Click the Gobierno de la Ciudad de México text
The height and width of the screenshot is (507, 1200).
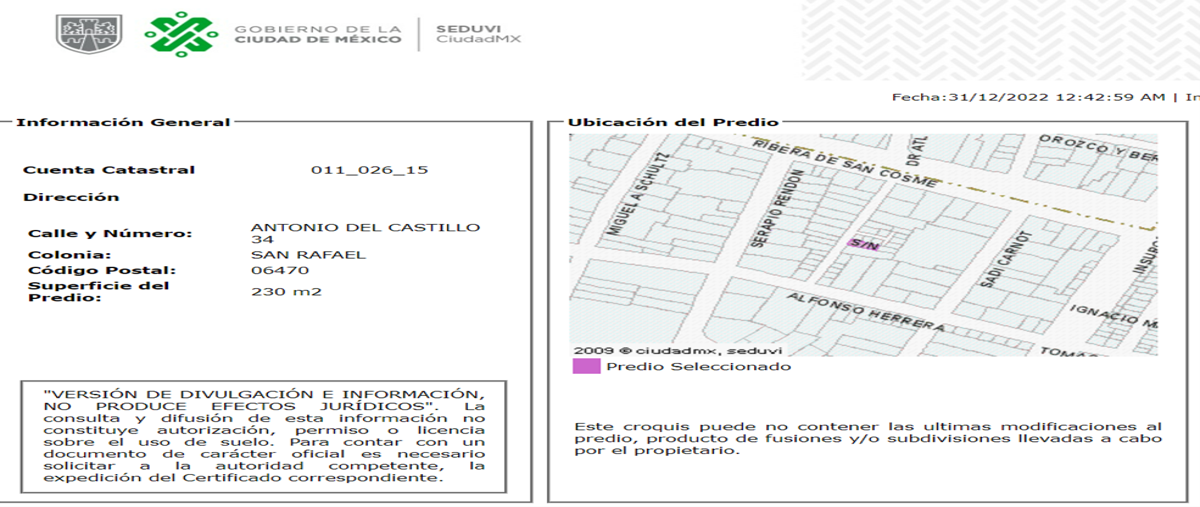pyautogui.click(x=318, y=35)
